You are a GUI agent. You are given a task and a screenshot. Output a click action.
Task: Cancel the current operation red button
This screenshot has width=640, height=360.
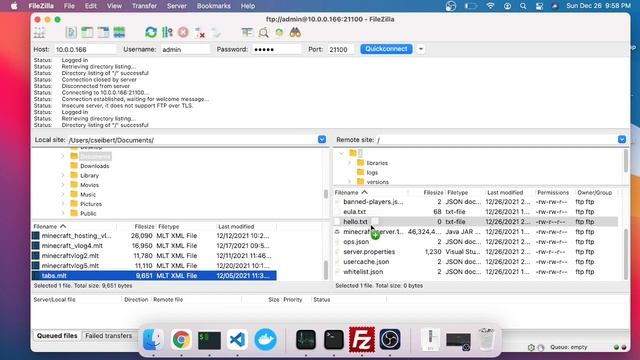[x=183, y=32]
